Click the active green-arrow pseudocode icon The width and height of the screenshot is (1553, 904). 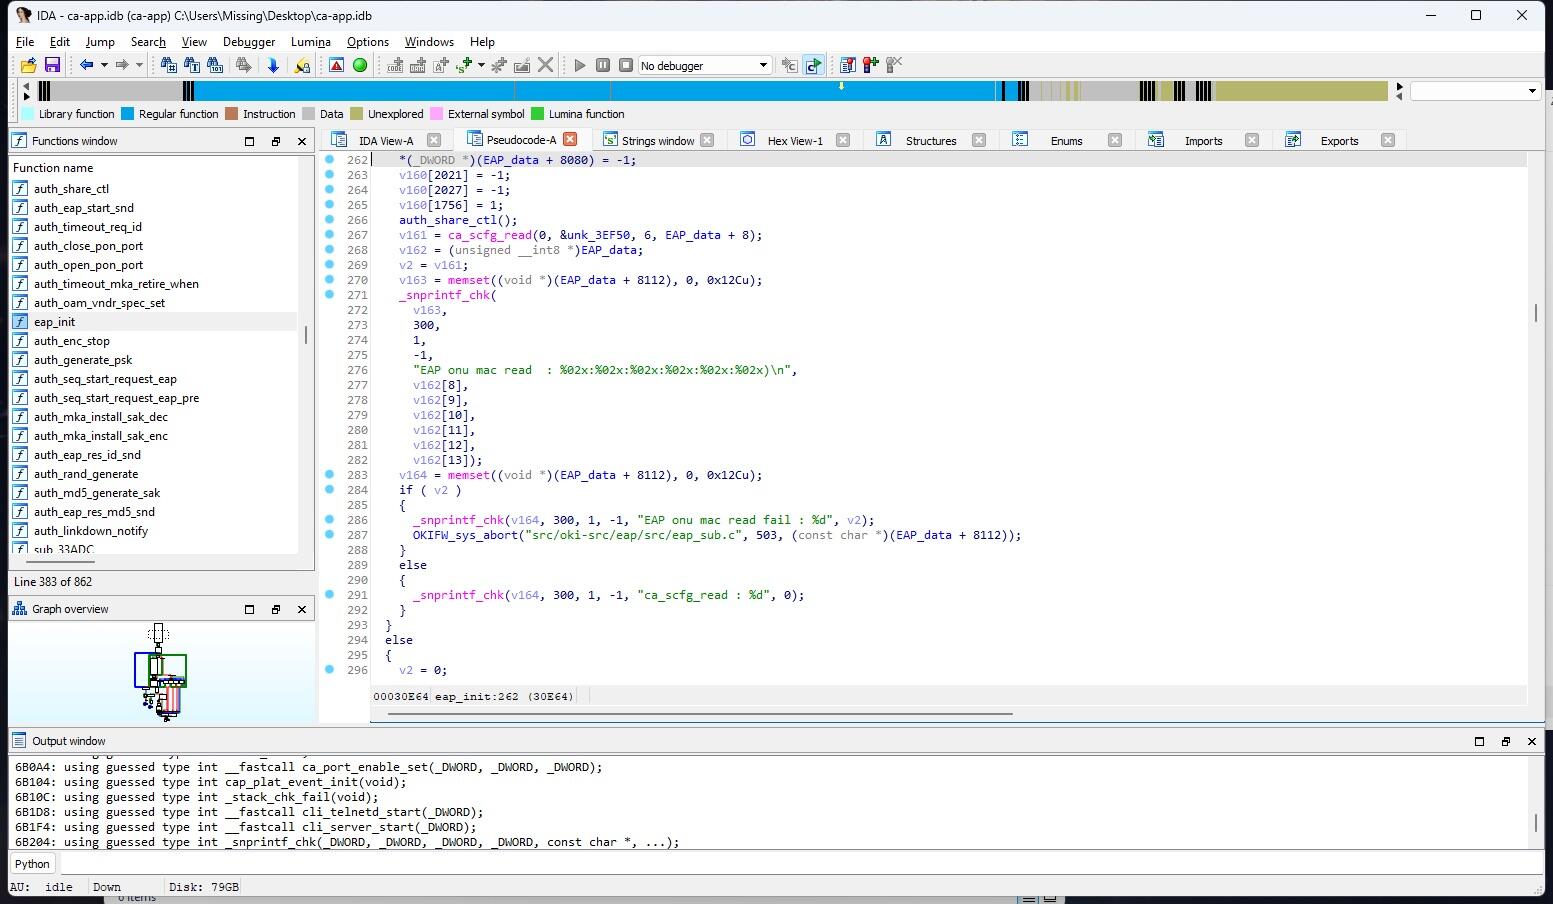[813, 66]
